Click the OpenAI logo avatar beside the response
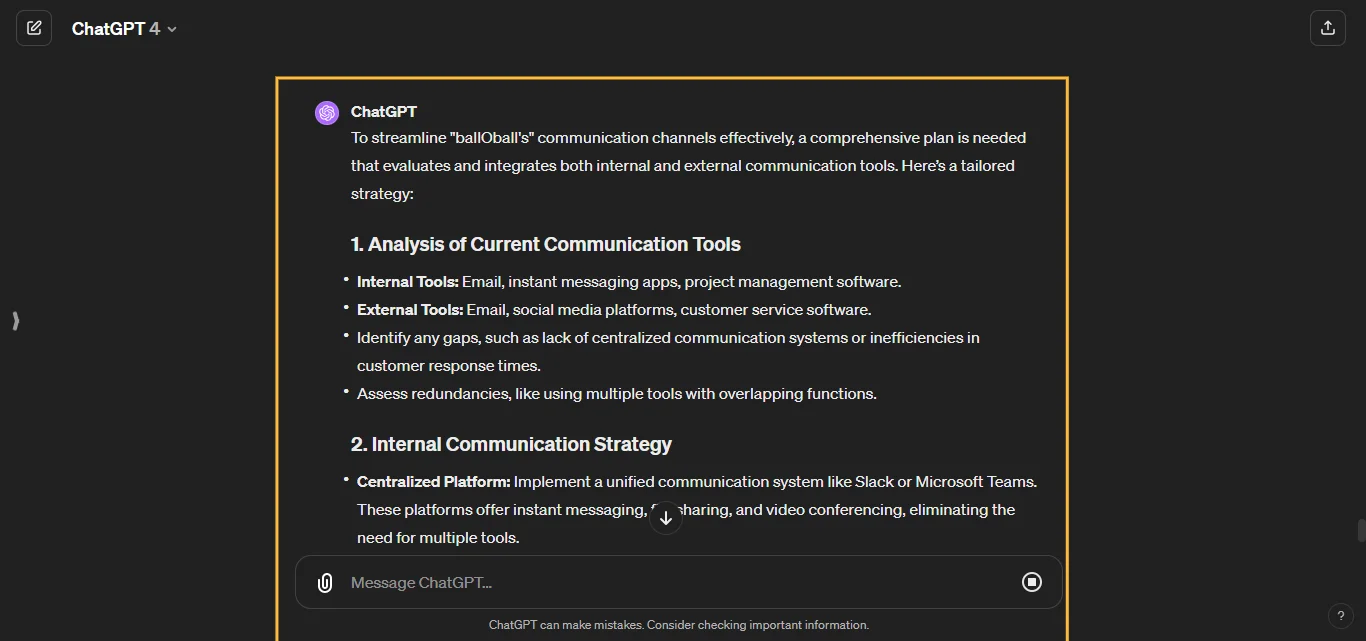The height and width of the screenshot is (641, 1366). tap(327, 112)
